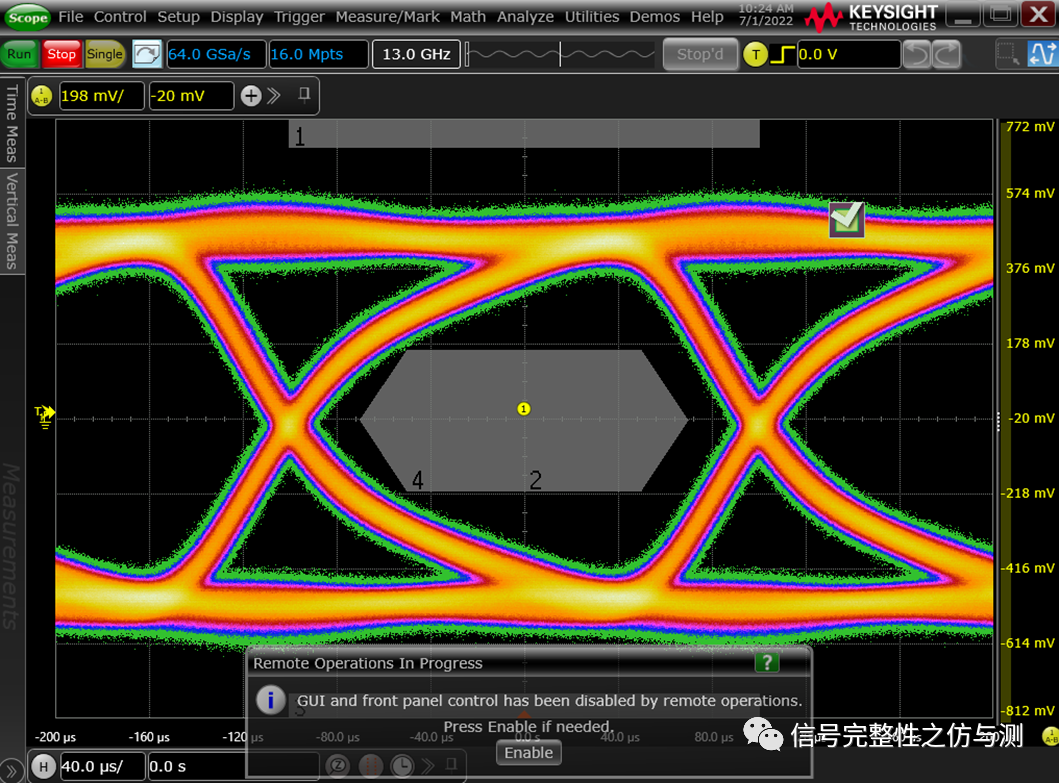Open the Utilities menu

pos(592,16)
